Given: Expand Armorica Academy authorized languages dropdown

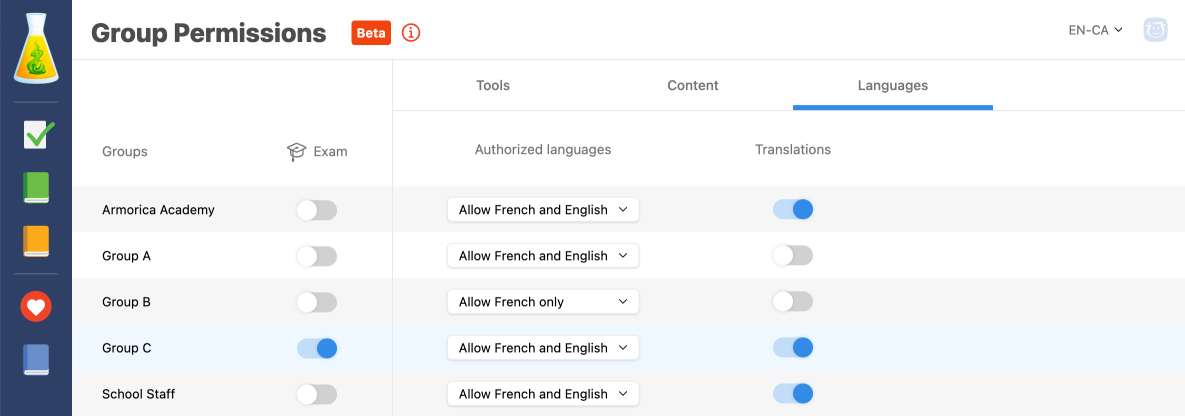Looking at the screenshot, I should (542, 210).
